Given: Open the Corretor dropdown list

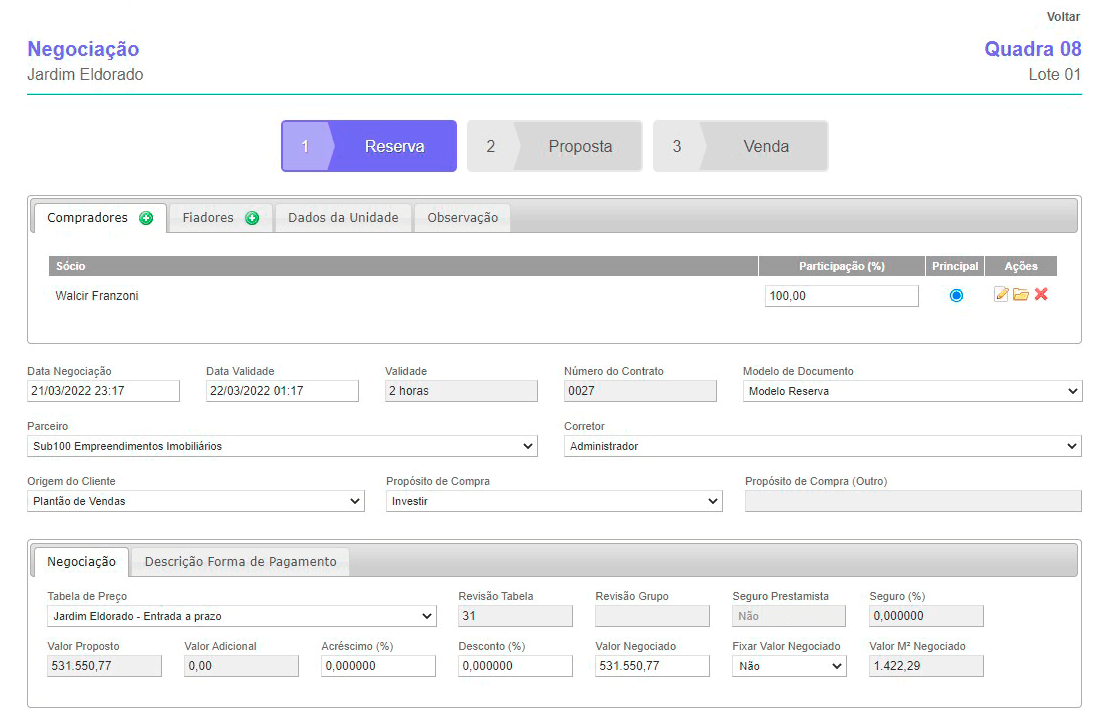Looking at the screenshot, I should (x=822, y=446).
